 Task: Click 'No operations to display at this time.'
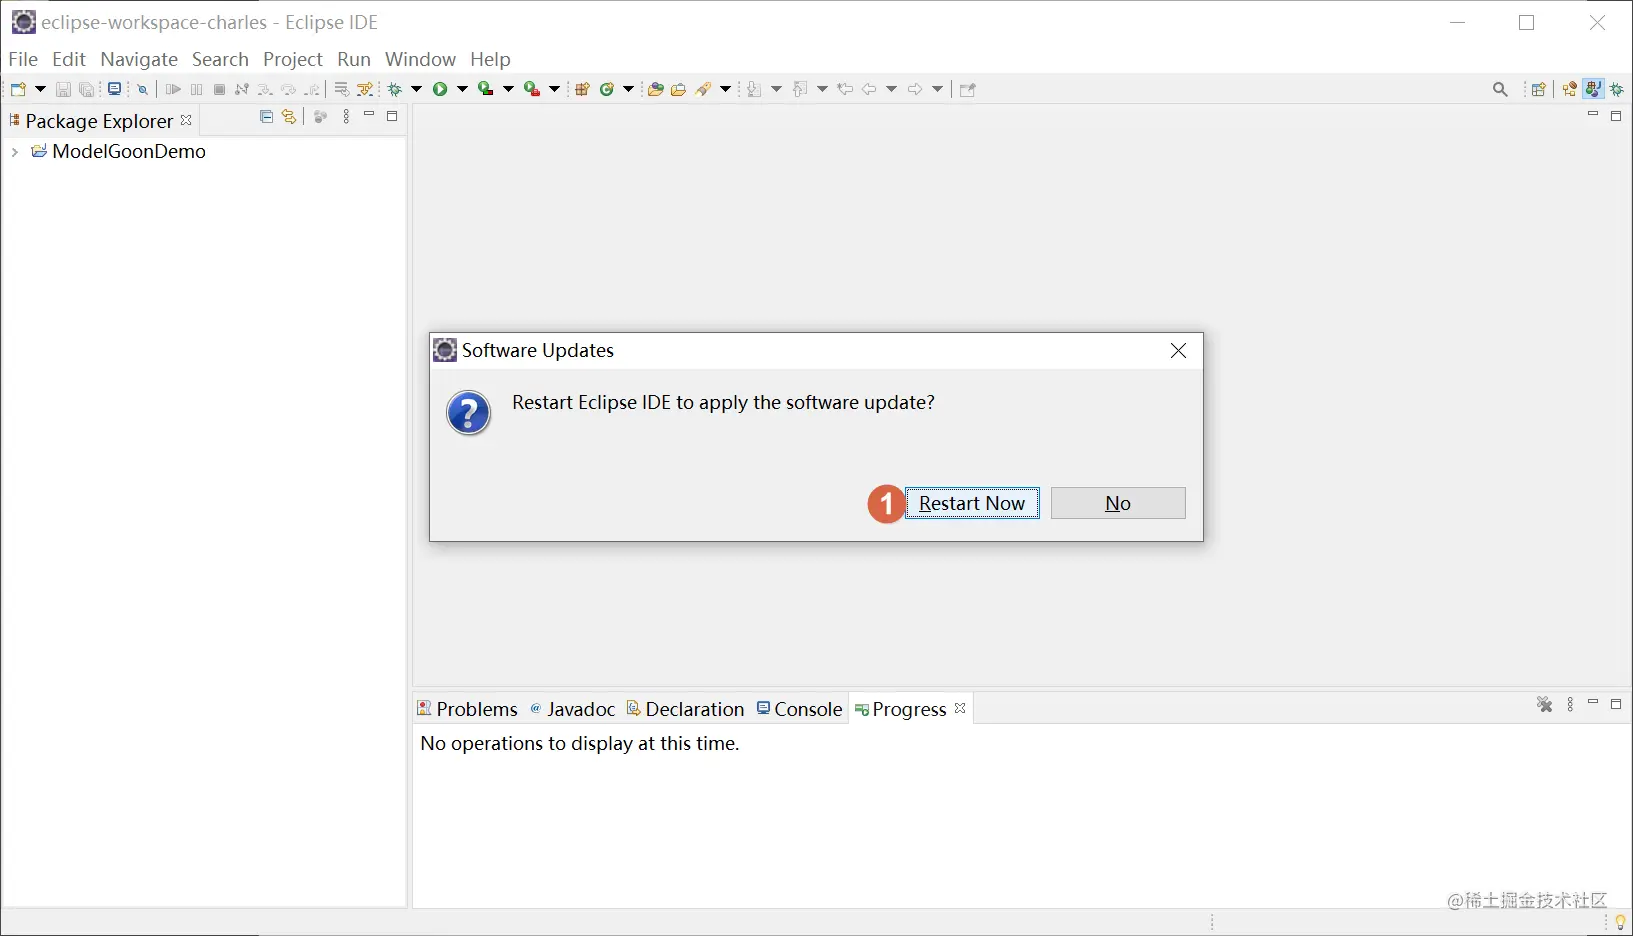pos(580,743)
